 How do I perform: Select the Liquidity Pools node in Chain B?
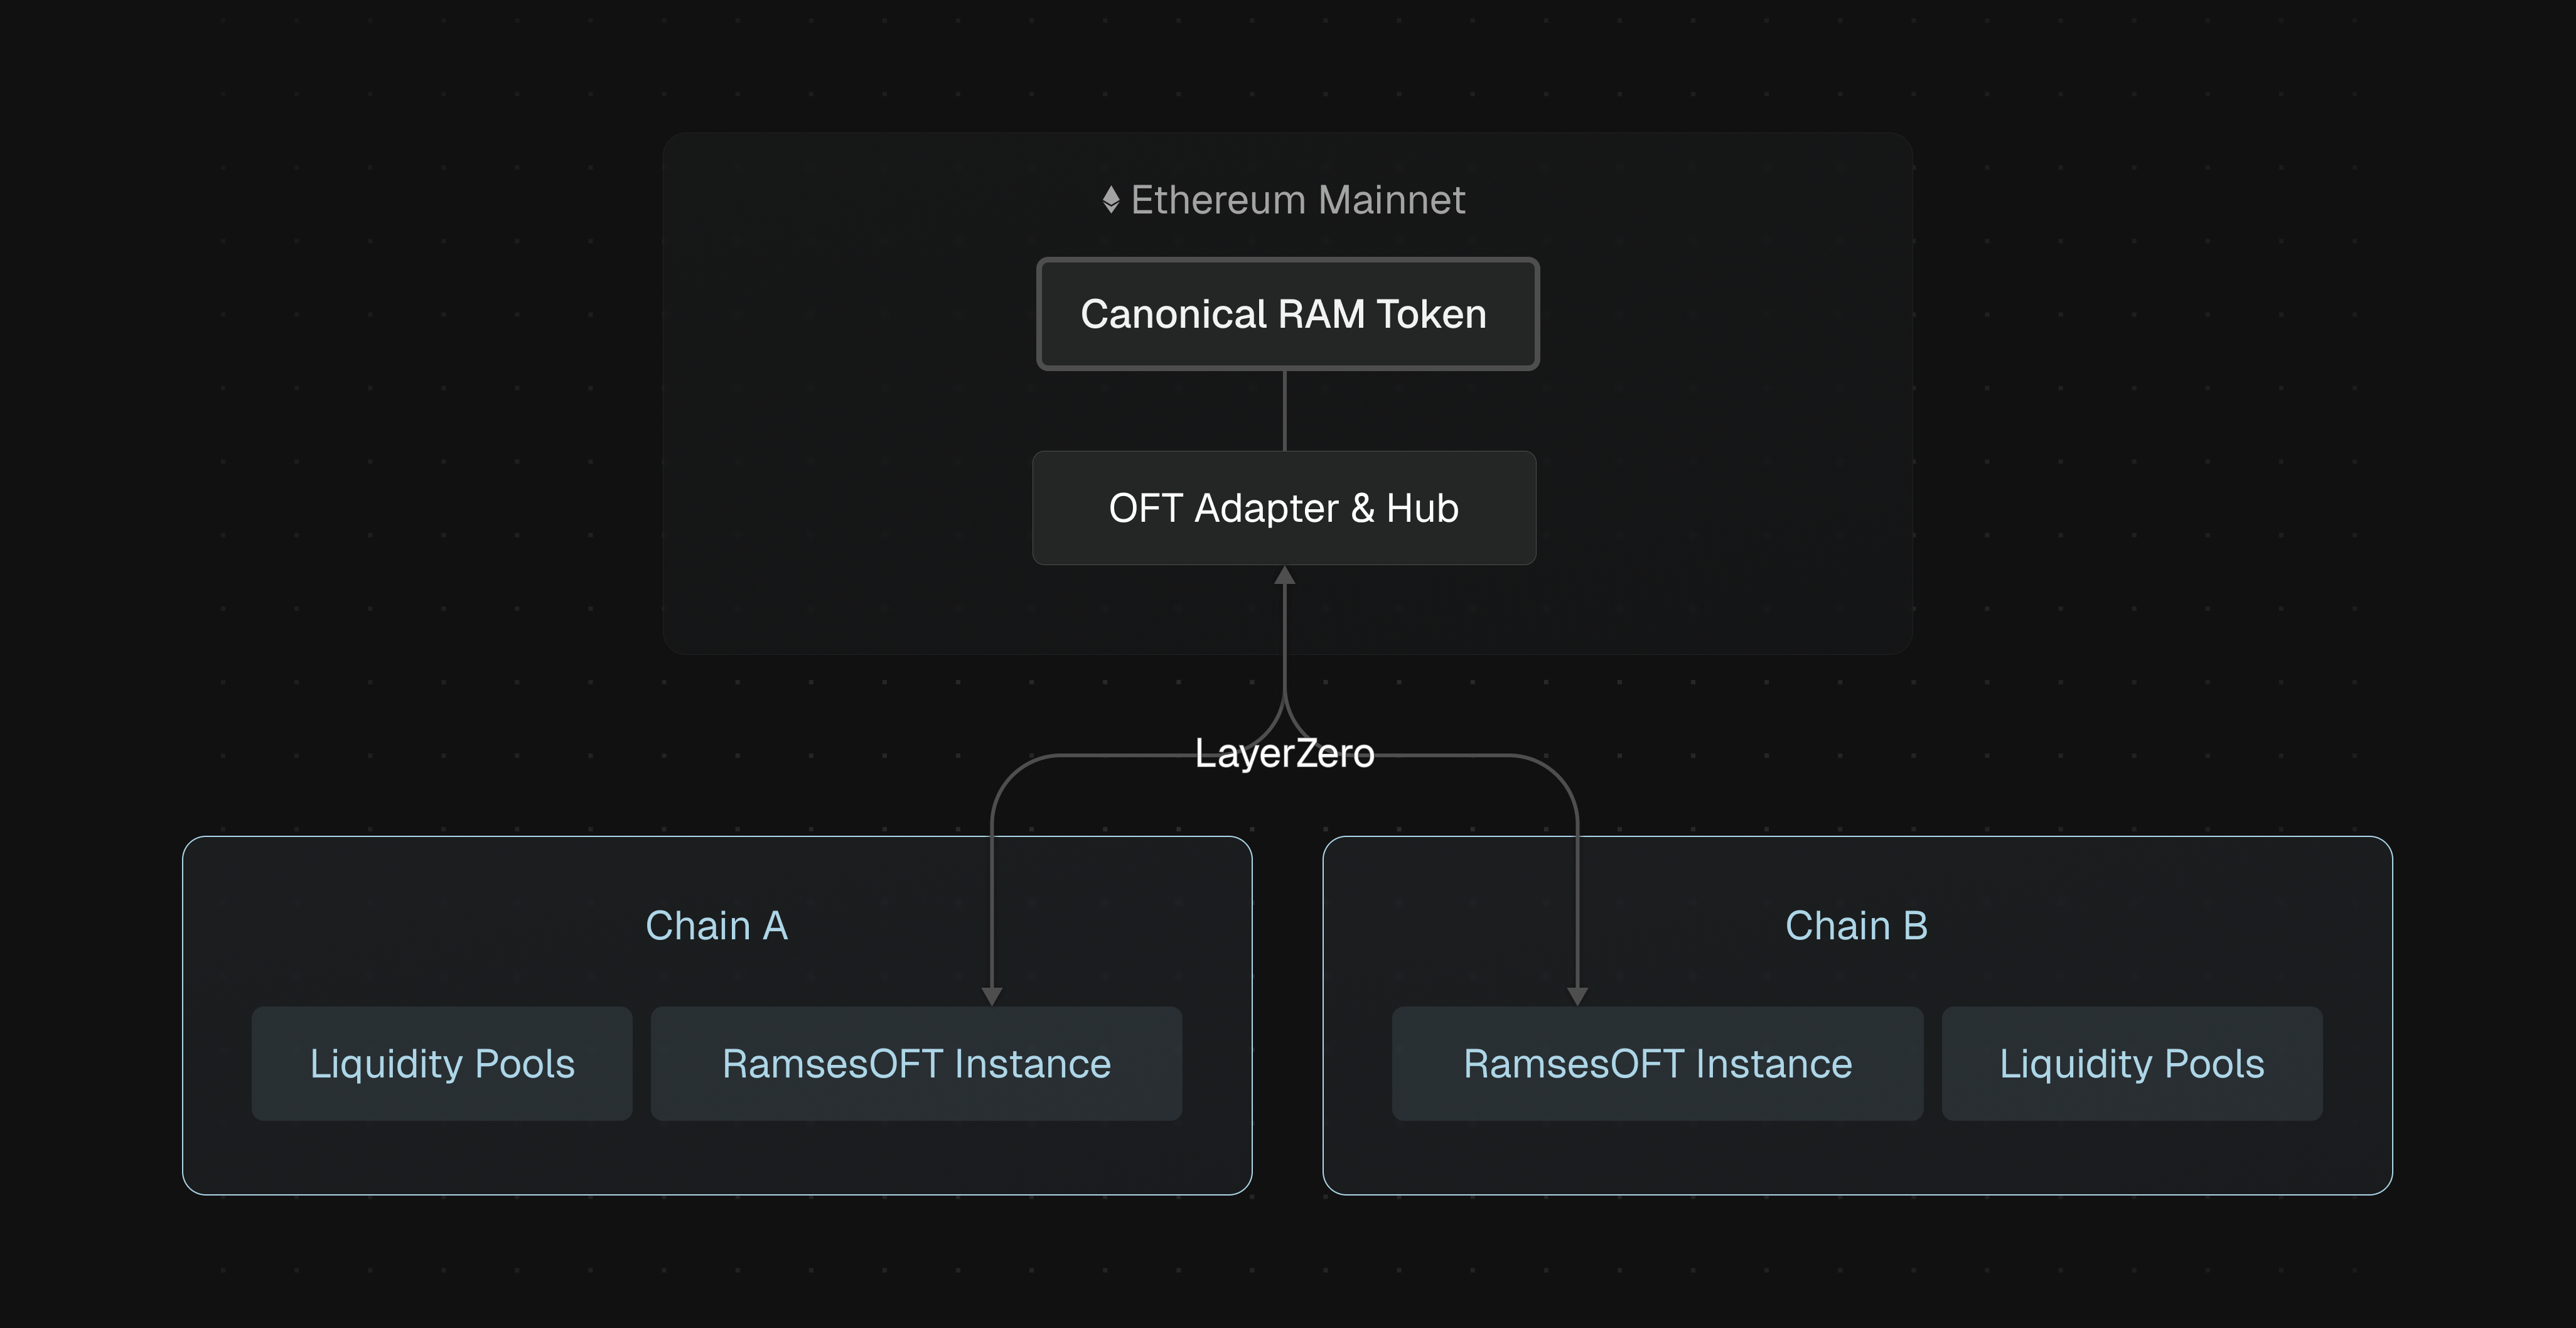pyautogui.click(x=2132, y=1063)
